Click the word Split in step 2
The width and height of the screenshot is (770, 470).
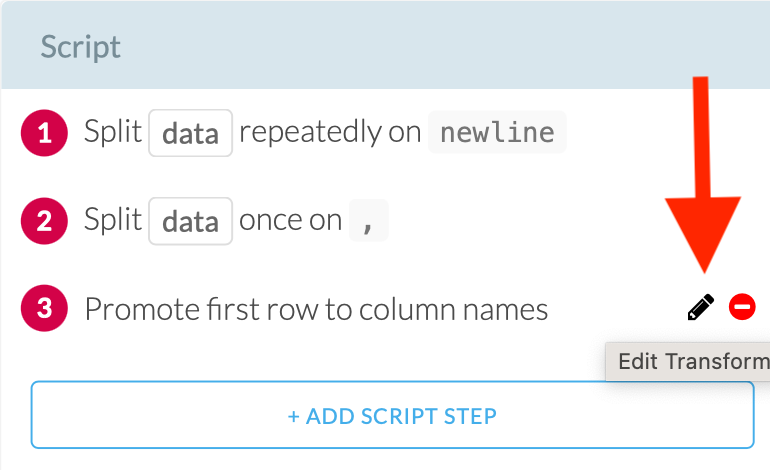(x=113, y=221)
